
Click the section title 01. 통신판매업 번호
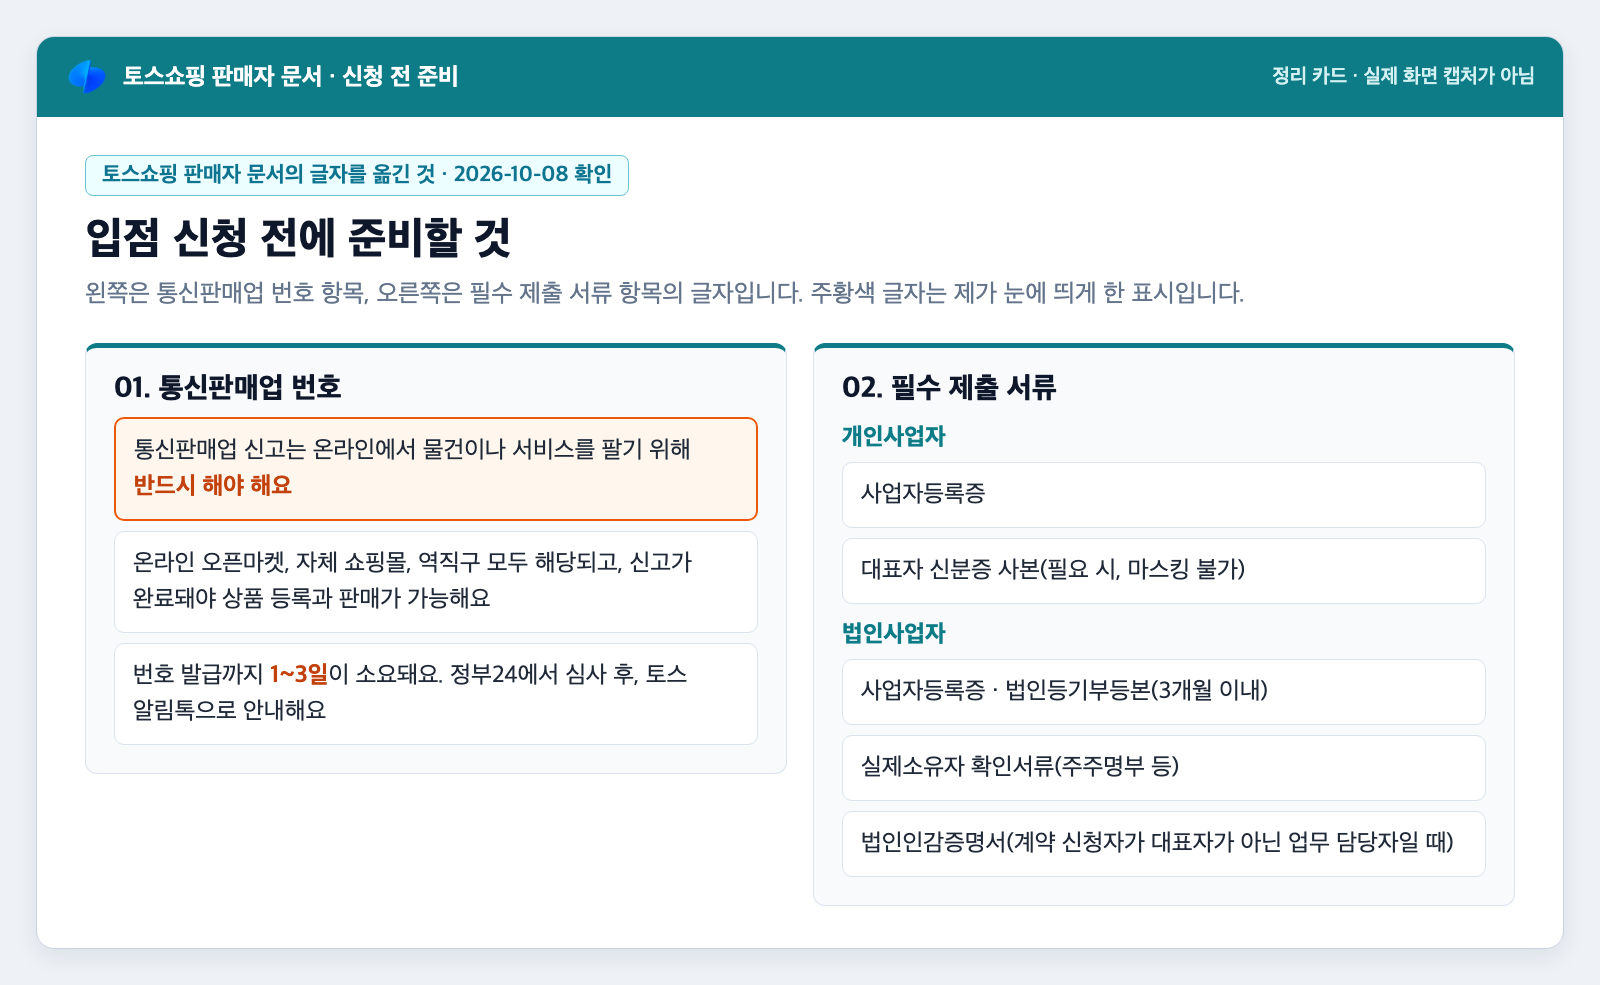pyautogui.click(x=228, y=387)
